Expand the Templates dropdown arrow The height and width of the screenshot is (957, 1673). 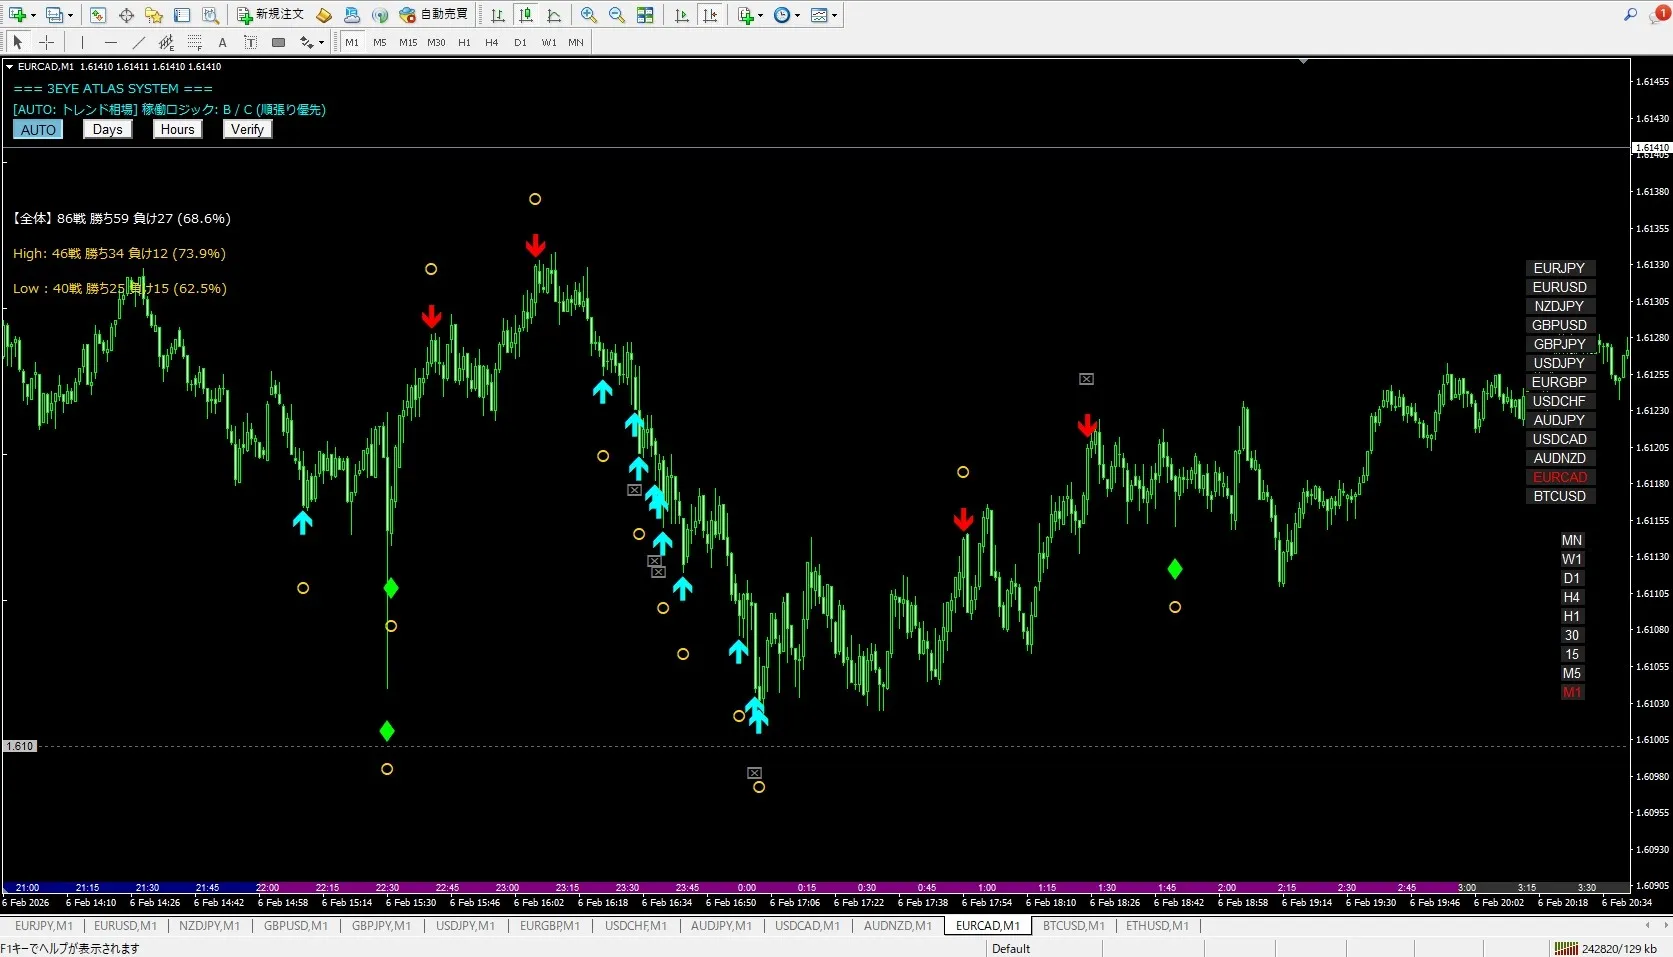[x=835, y=15]
